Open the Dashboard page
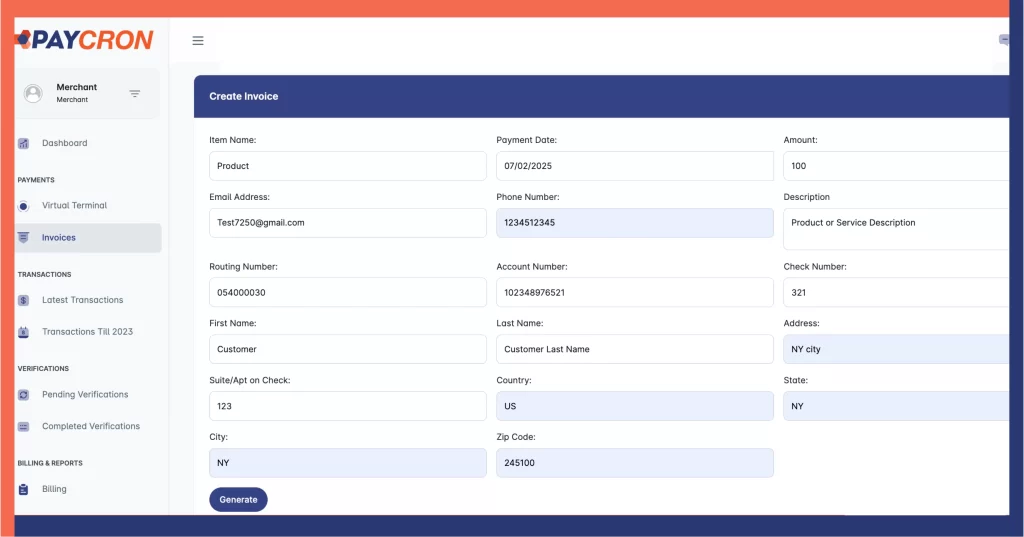 (x=65, y=143)
